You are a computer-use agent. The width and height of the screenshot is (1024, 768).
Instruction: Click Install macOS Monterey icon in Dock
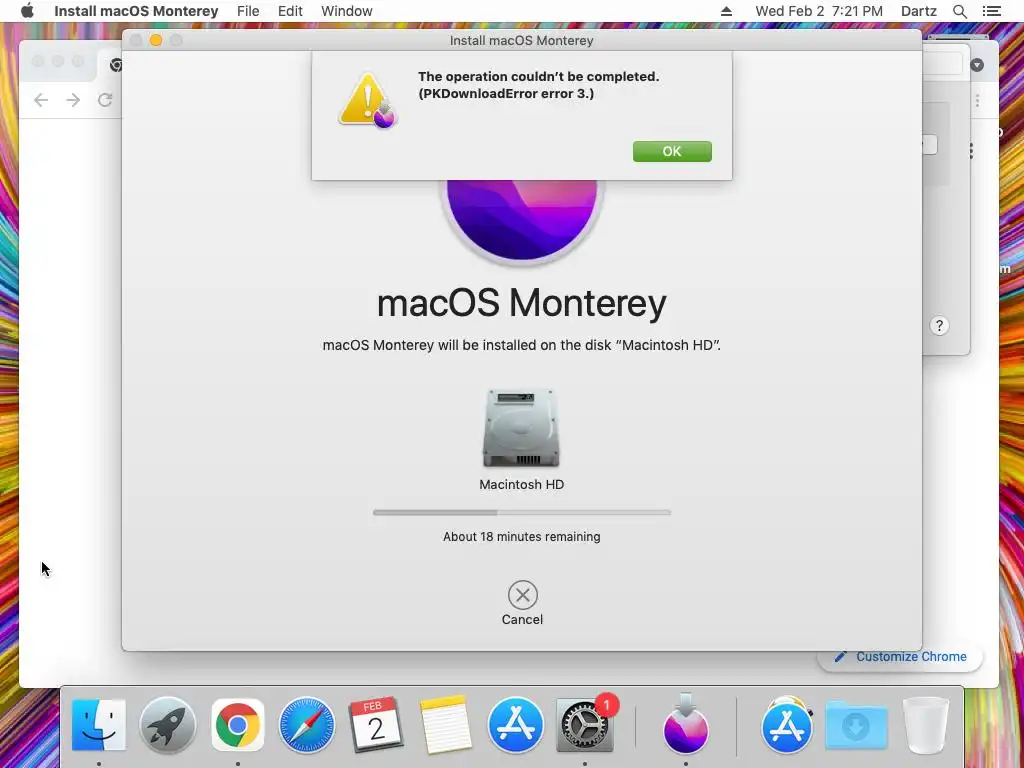click(x=686, y=724)
